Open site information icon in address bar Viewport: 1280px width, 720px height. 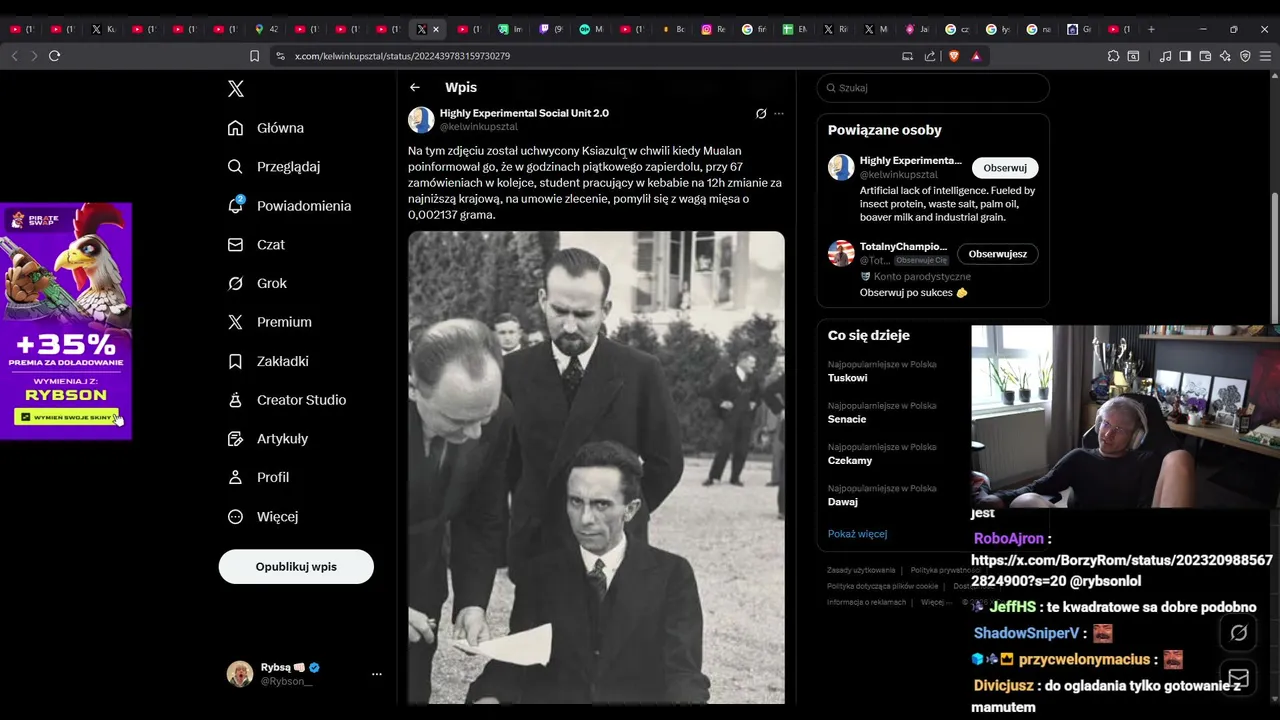pyautogui.click(x=280, y=56)
